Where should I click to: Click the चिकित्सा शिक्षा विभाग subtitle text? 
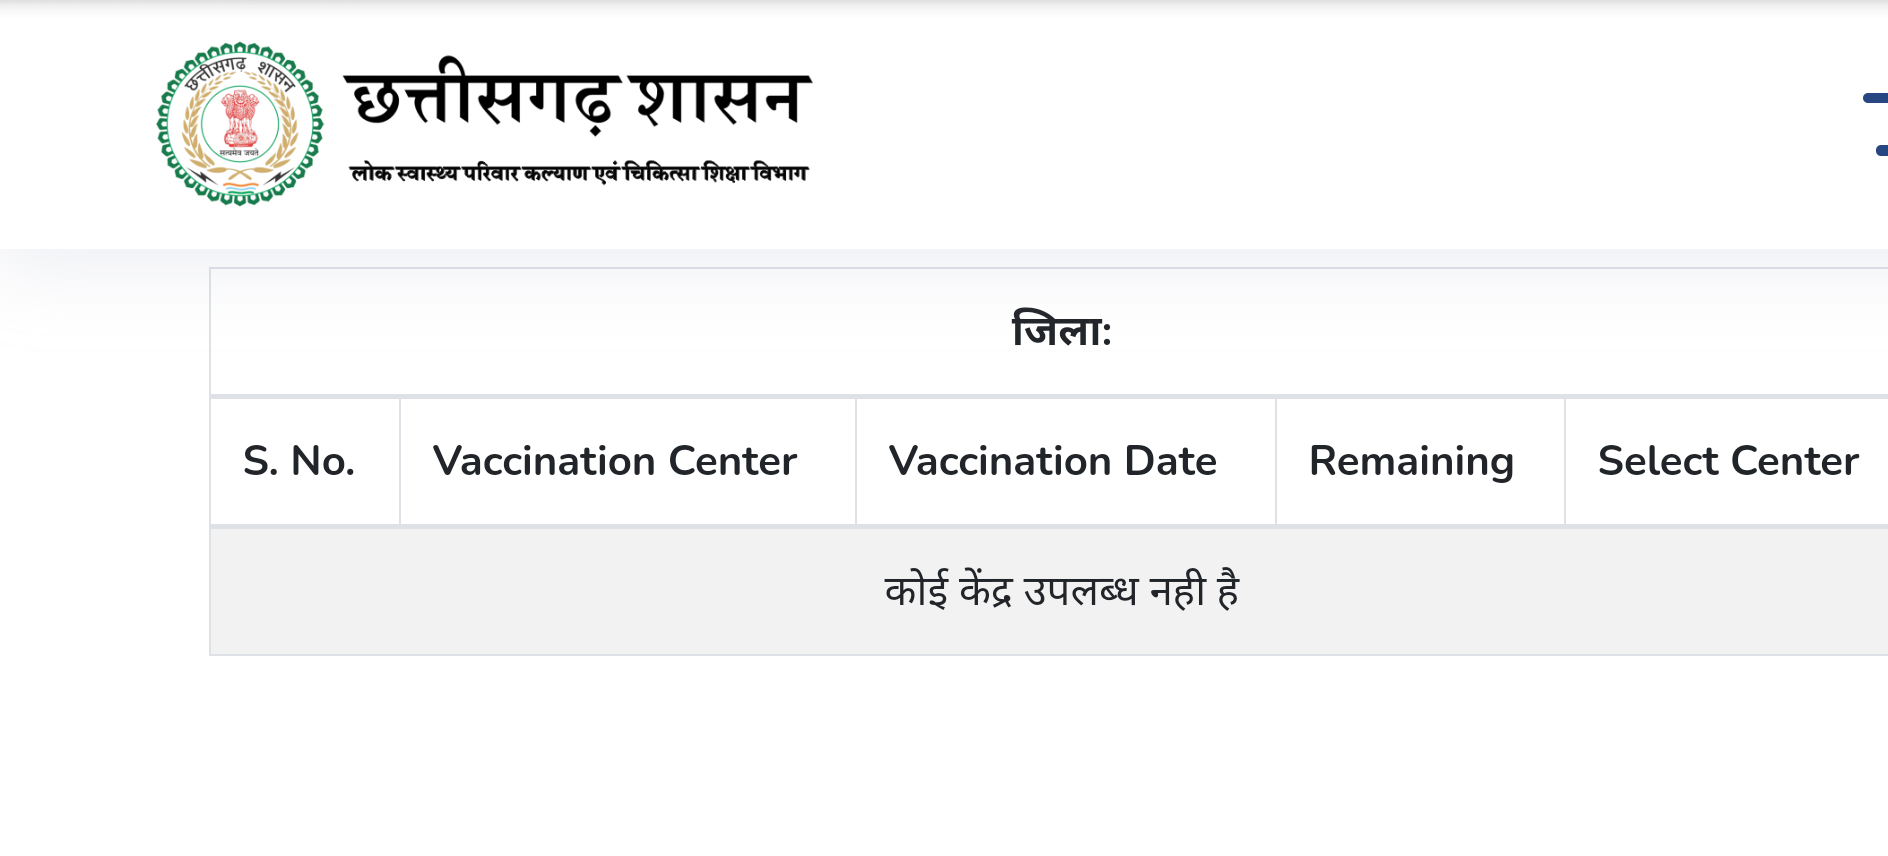[x=715, y=173]
